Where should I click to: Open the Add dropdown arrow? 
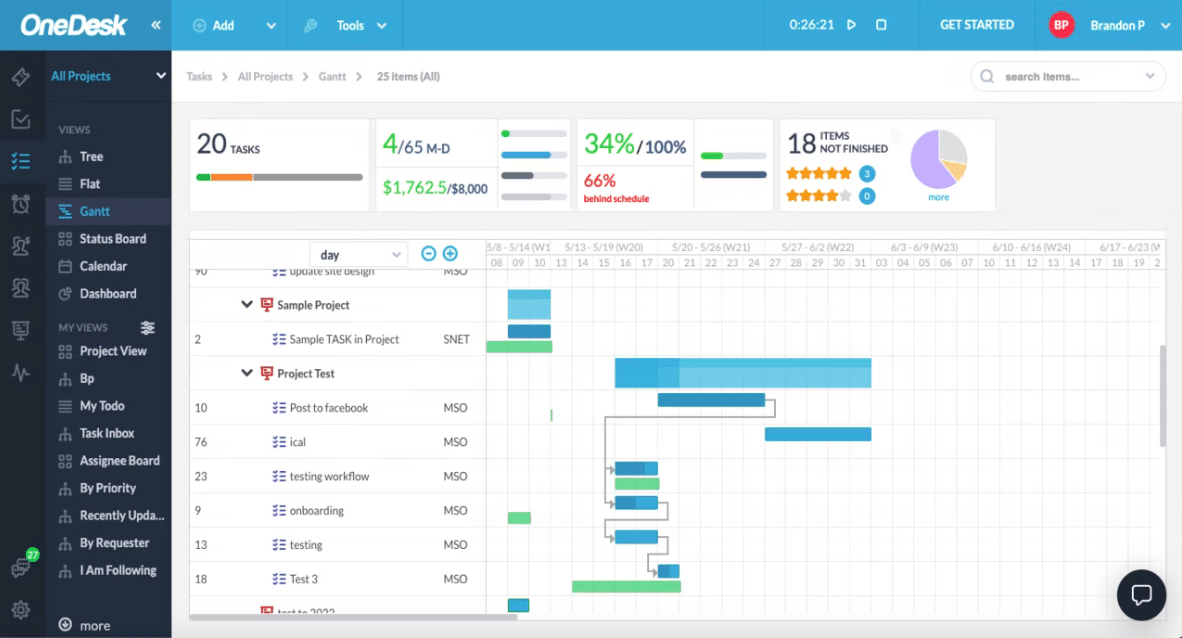pos(271,26)
